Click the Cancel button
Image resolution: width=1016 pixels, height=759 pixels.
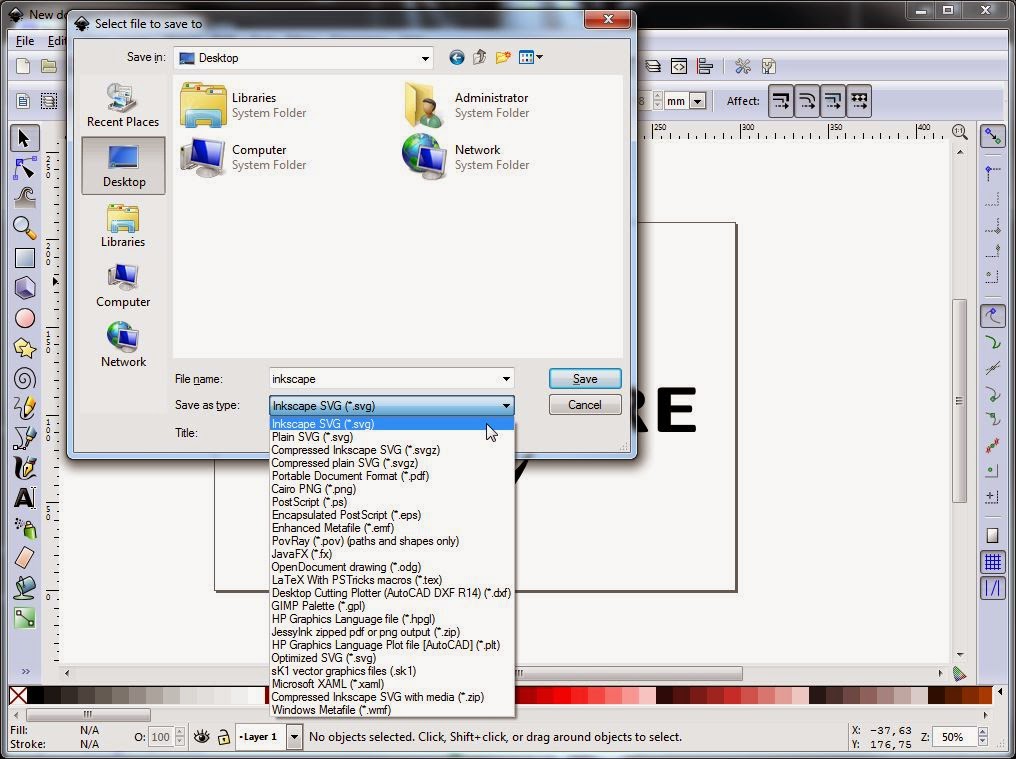[x=585, y=404]
